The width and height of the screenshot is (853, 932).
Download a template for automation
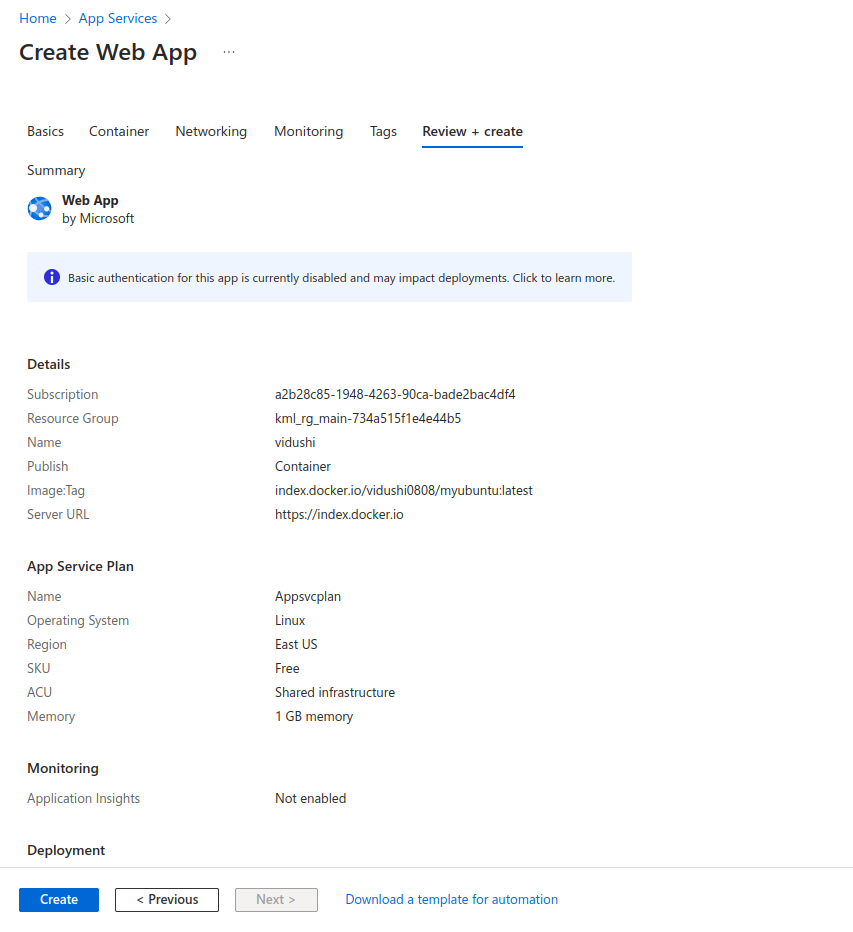(451, 899)
